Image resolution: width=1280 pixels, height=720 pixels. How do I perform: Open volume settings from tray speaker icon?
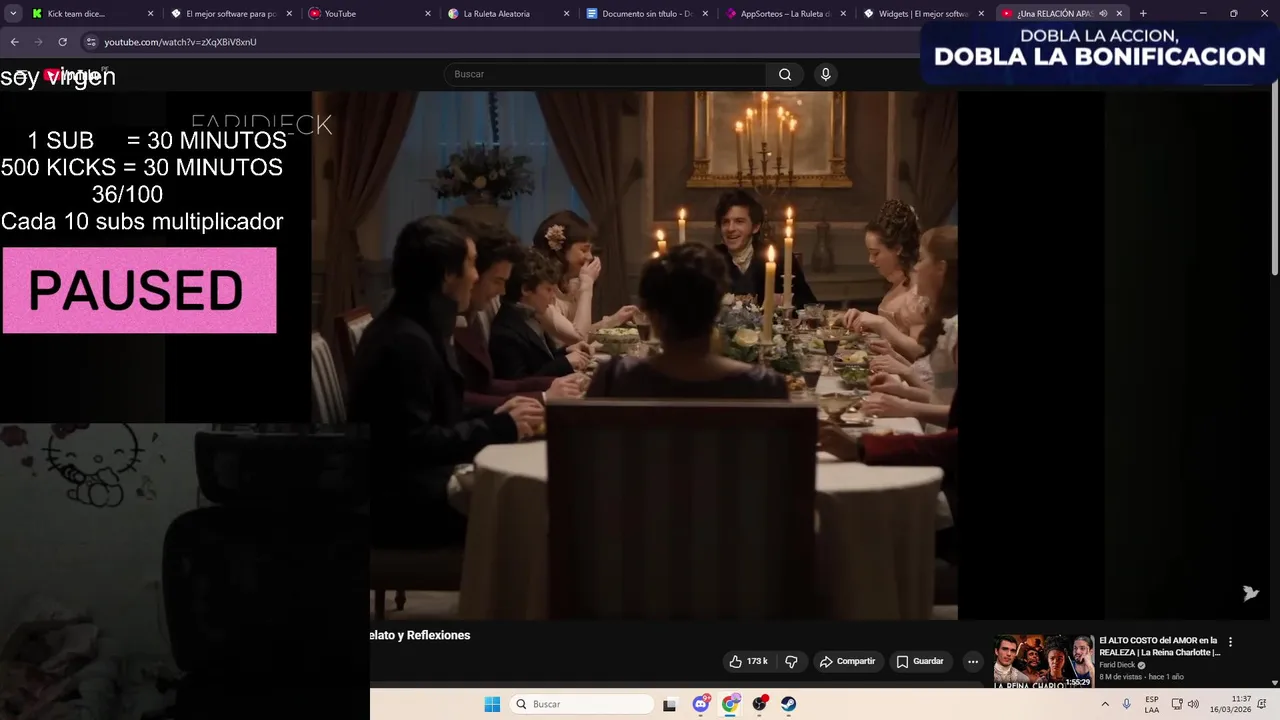pos(1193,704)
